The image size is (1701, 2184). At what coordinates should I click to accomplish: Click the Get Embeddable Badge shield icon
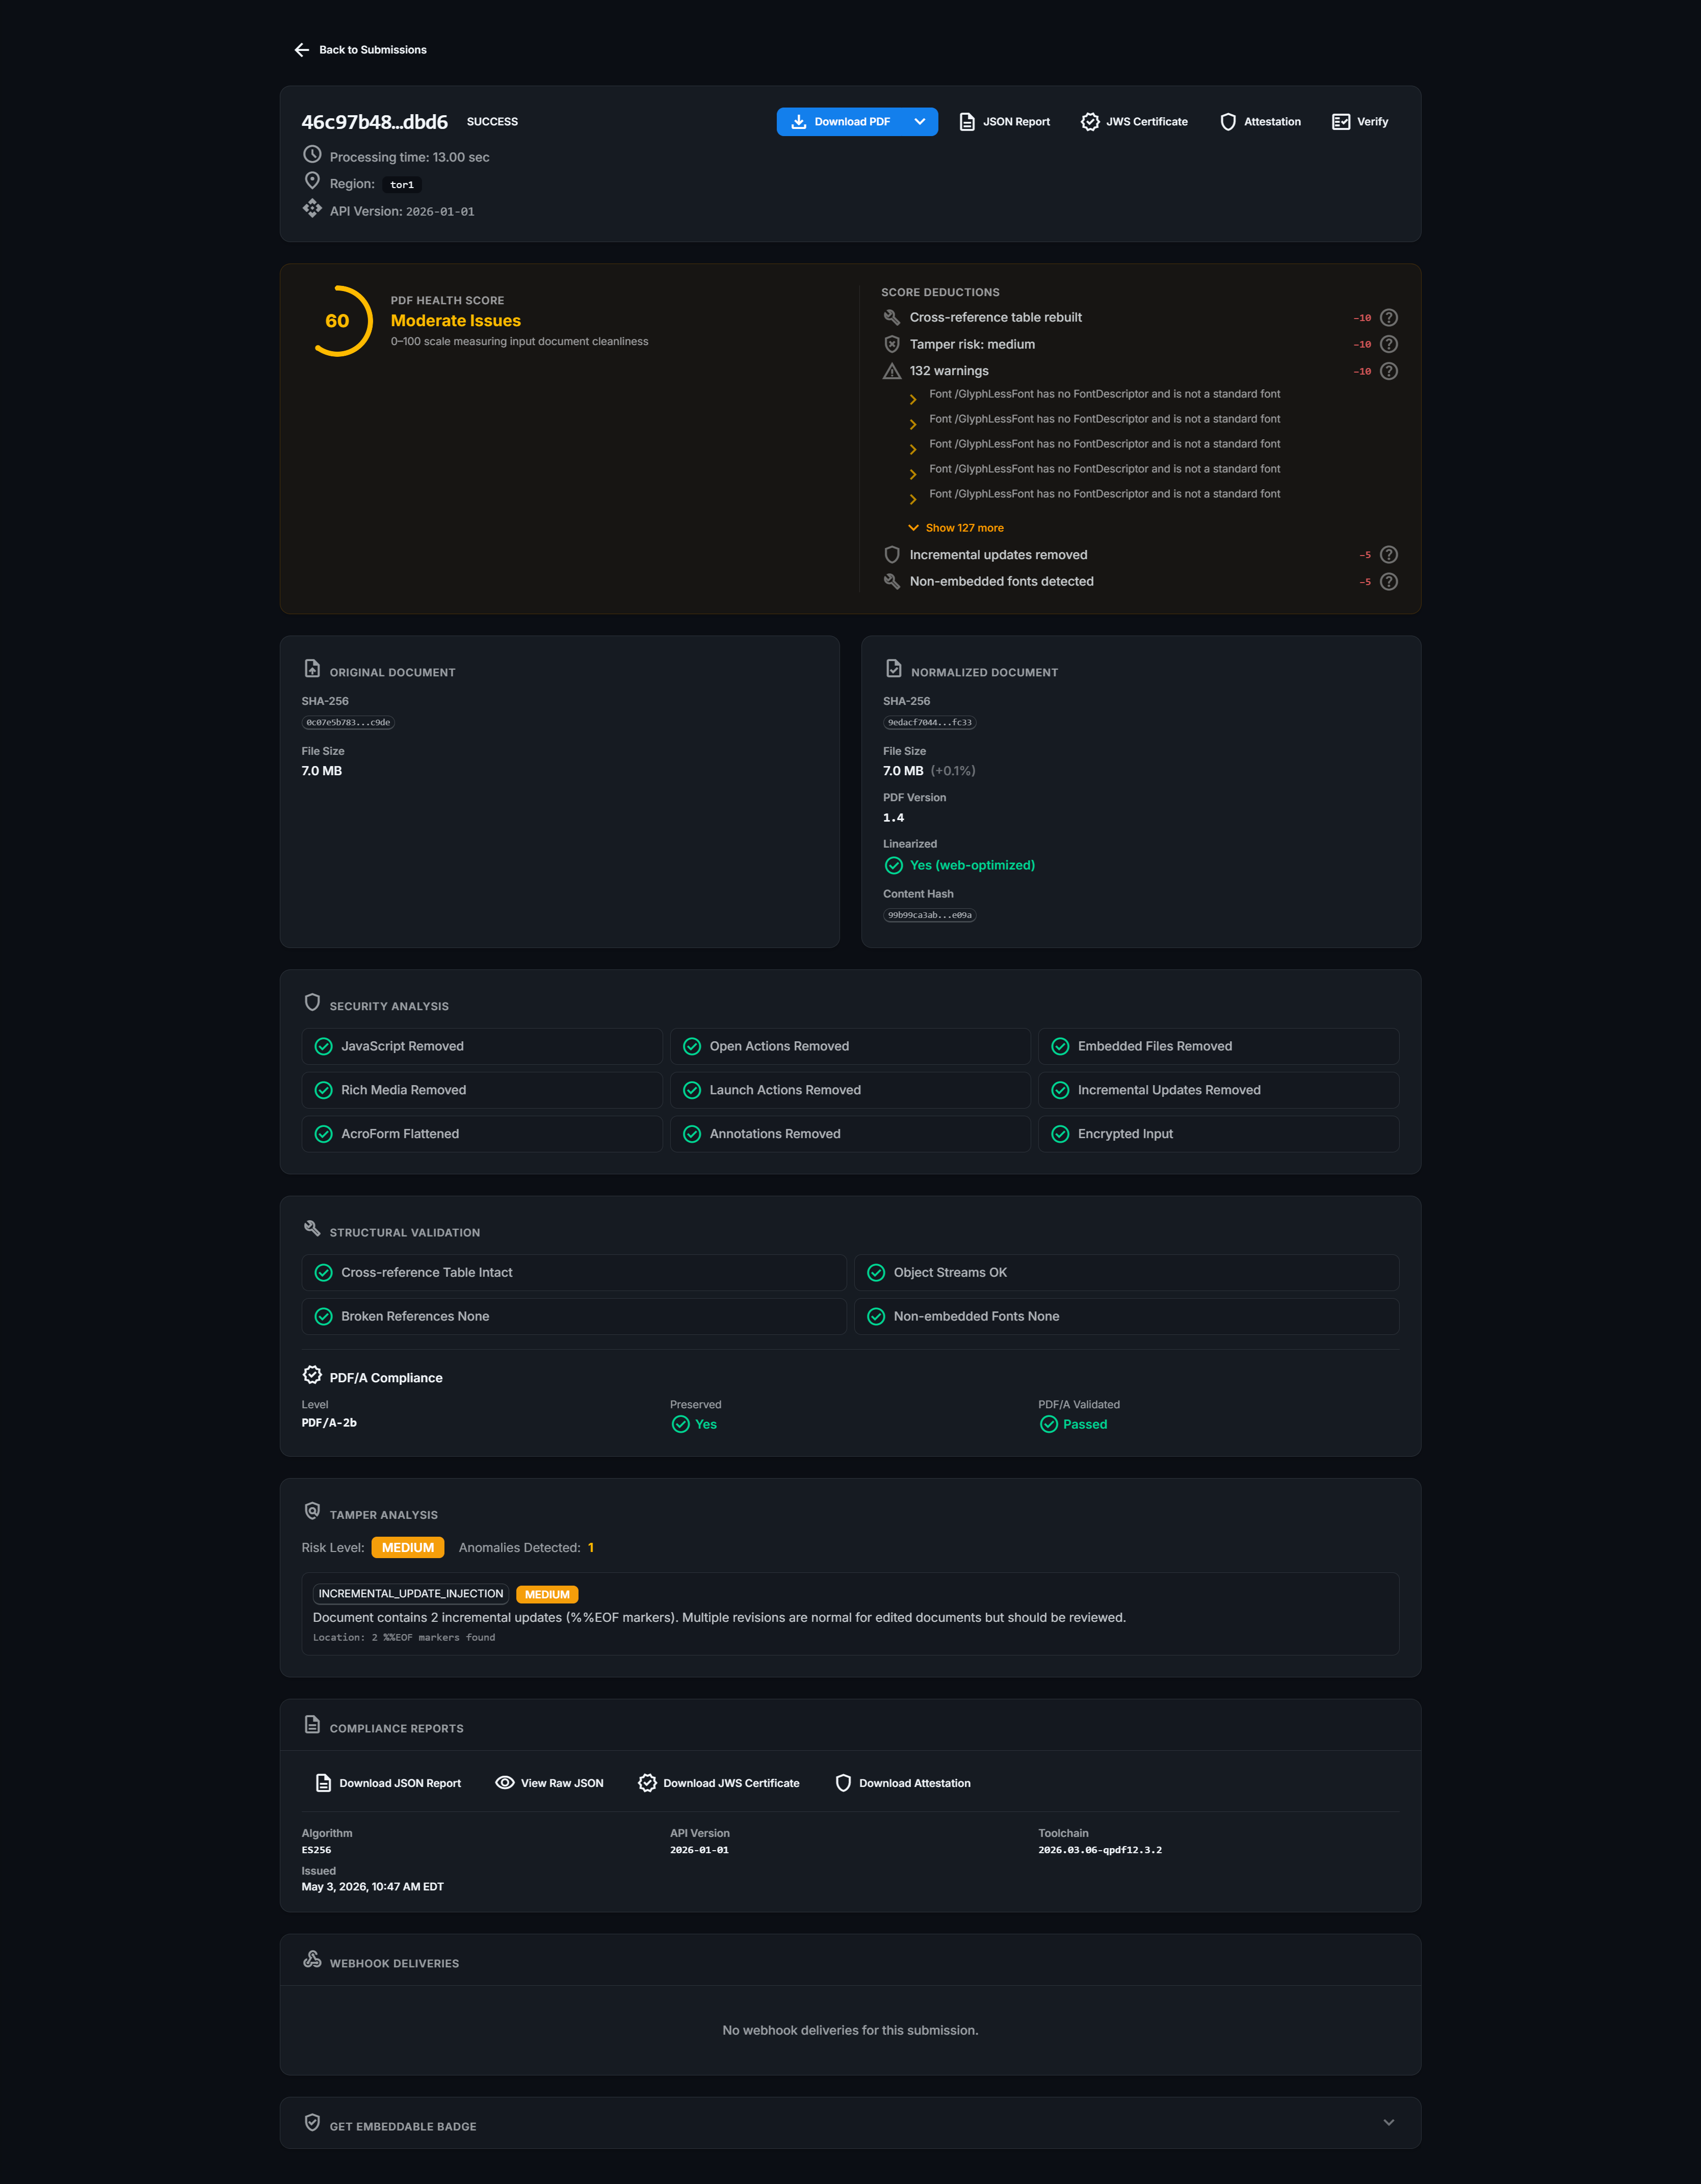pos(312,2123)
